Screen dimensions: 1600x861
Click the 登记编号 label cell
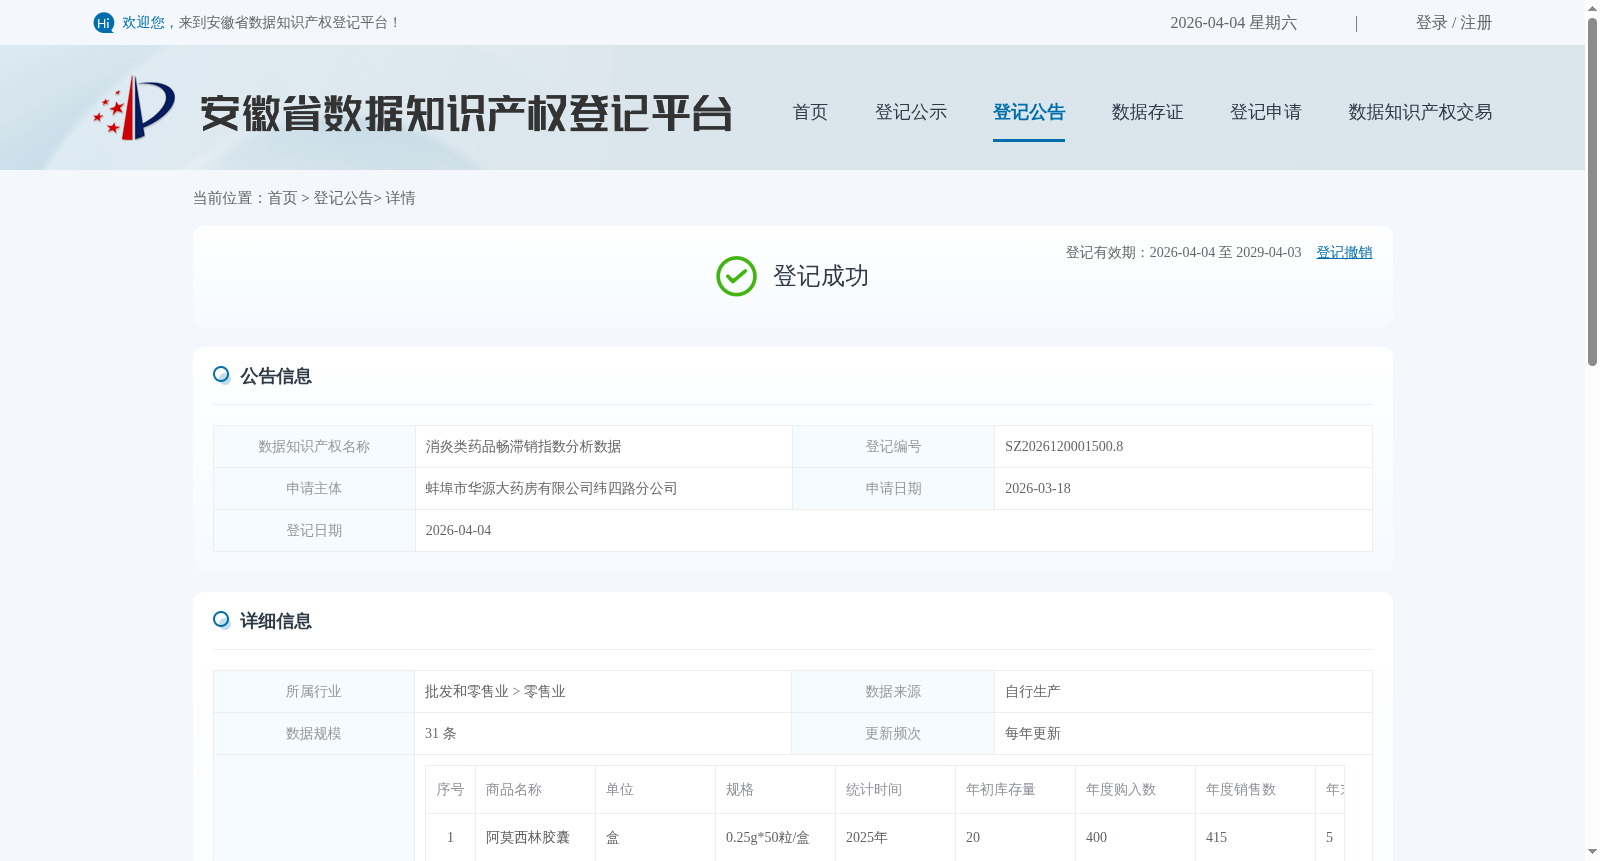893,446
